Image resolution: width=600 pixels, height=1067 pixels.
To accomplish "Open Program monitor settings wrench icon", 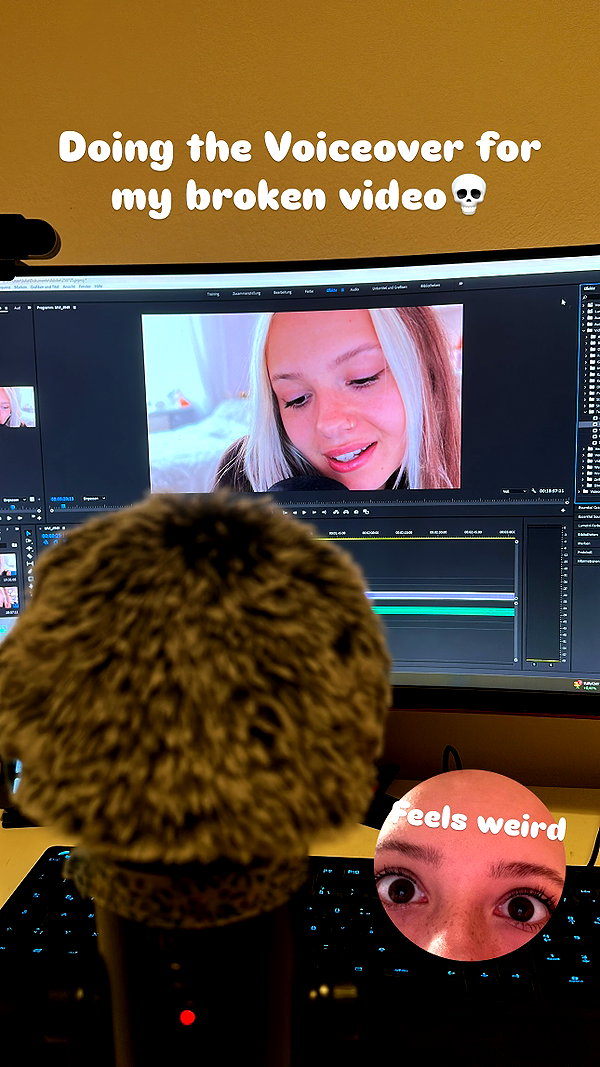I will [534, 491].
